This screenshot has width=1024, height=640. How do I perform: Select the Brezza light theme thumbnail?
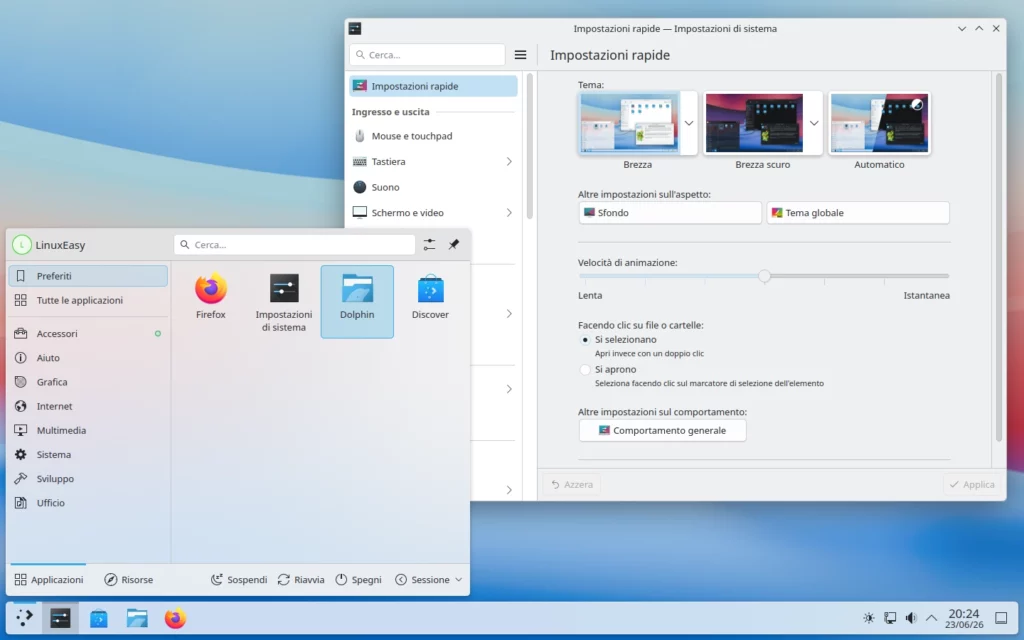629,123
